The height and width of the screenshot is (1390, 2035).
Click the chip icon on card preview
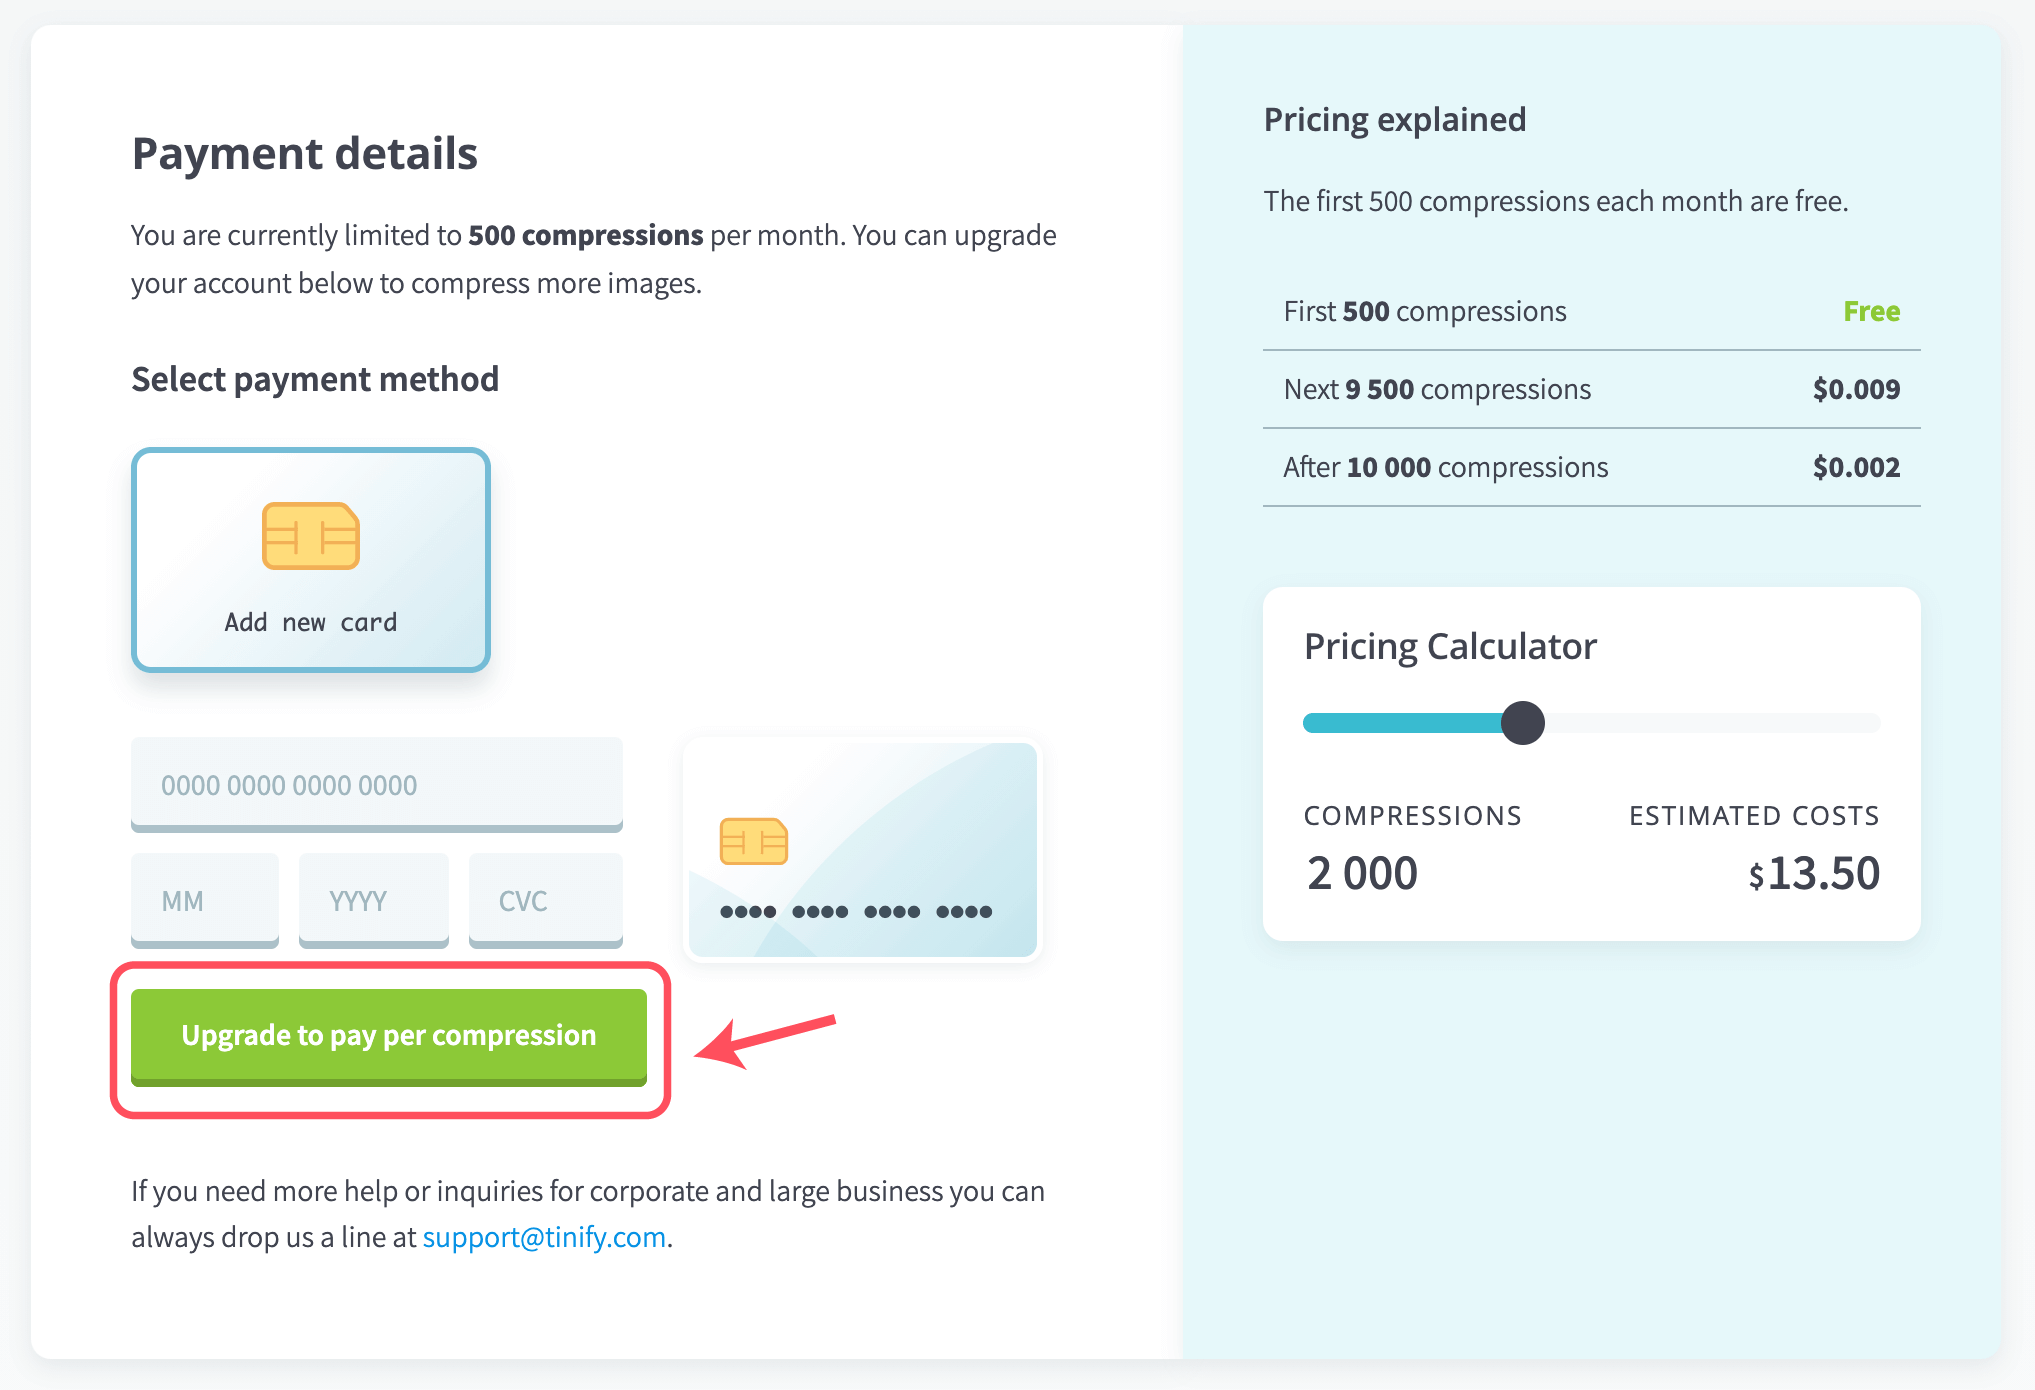point(754,841)
